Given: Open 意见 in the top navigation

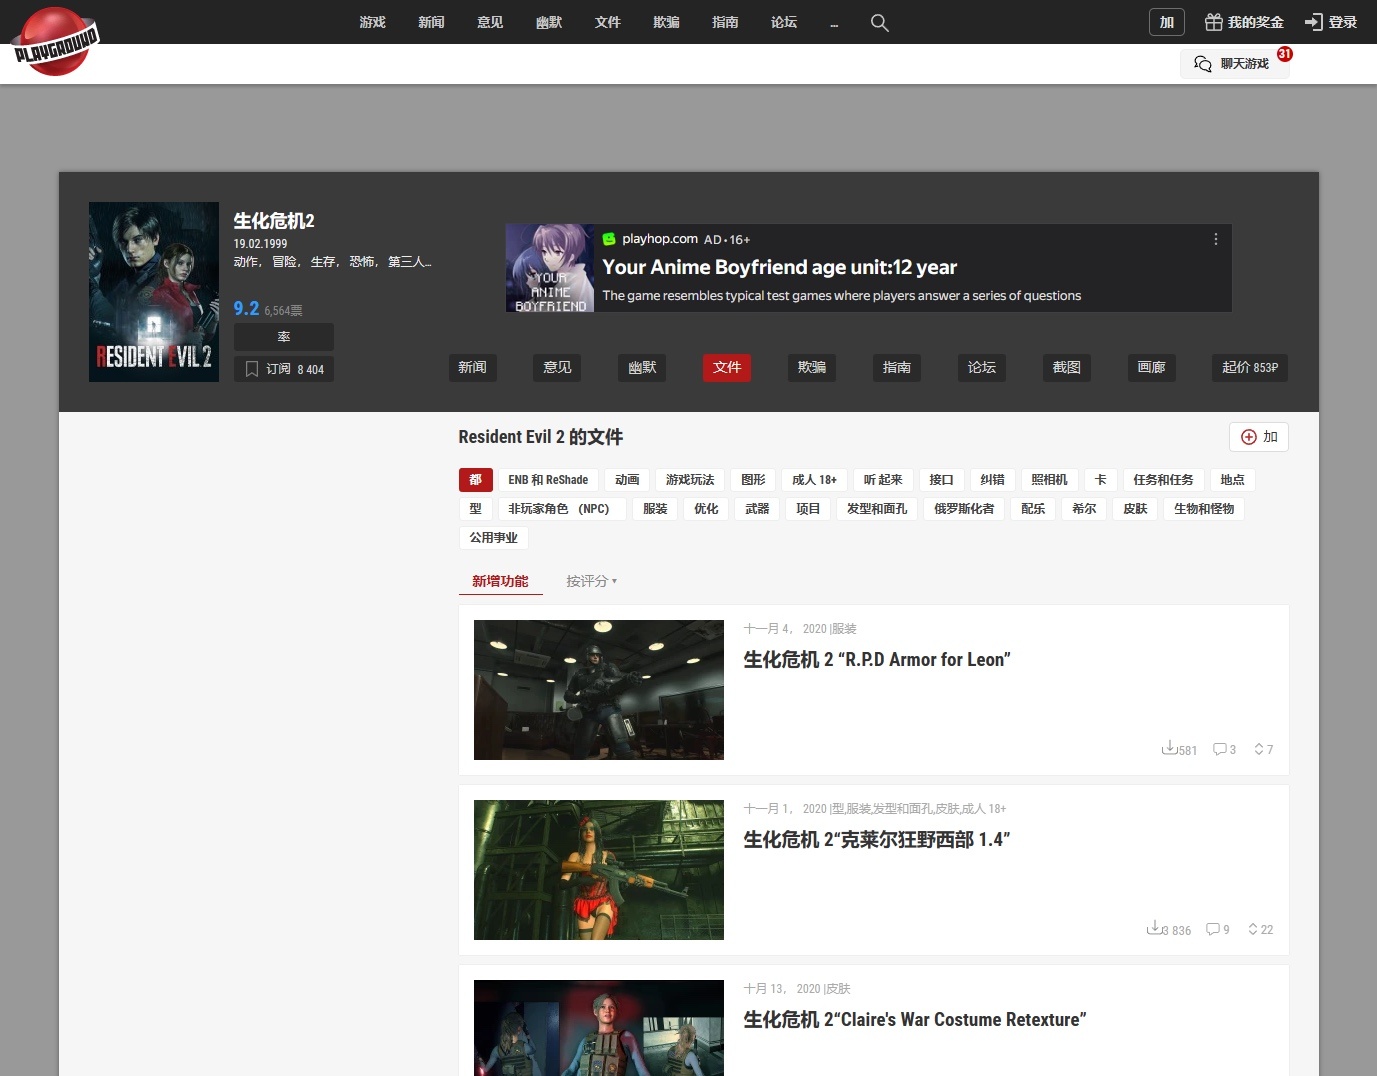Looking at the screenshot, I should coord(491,22).
